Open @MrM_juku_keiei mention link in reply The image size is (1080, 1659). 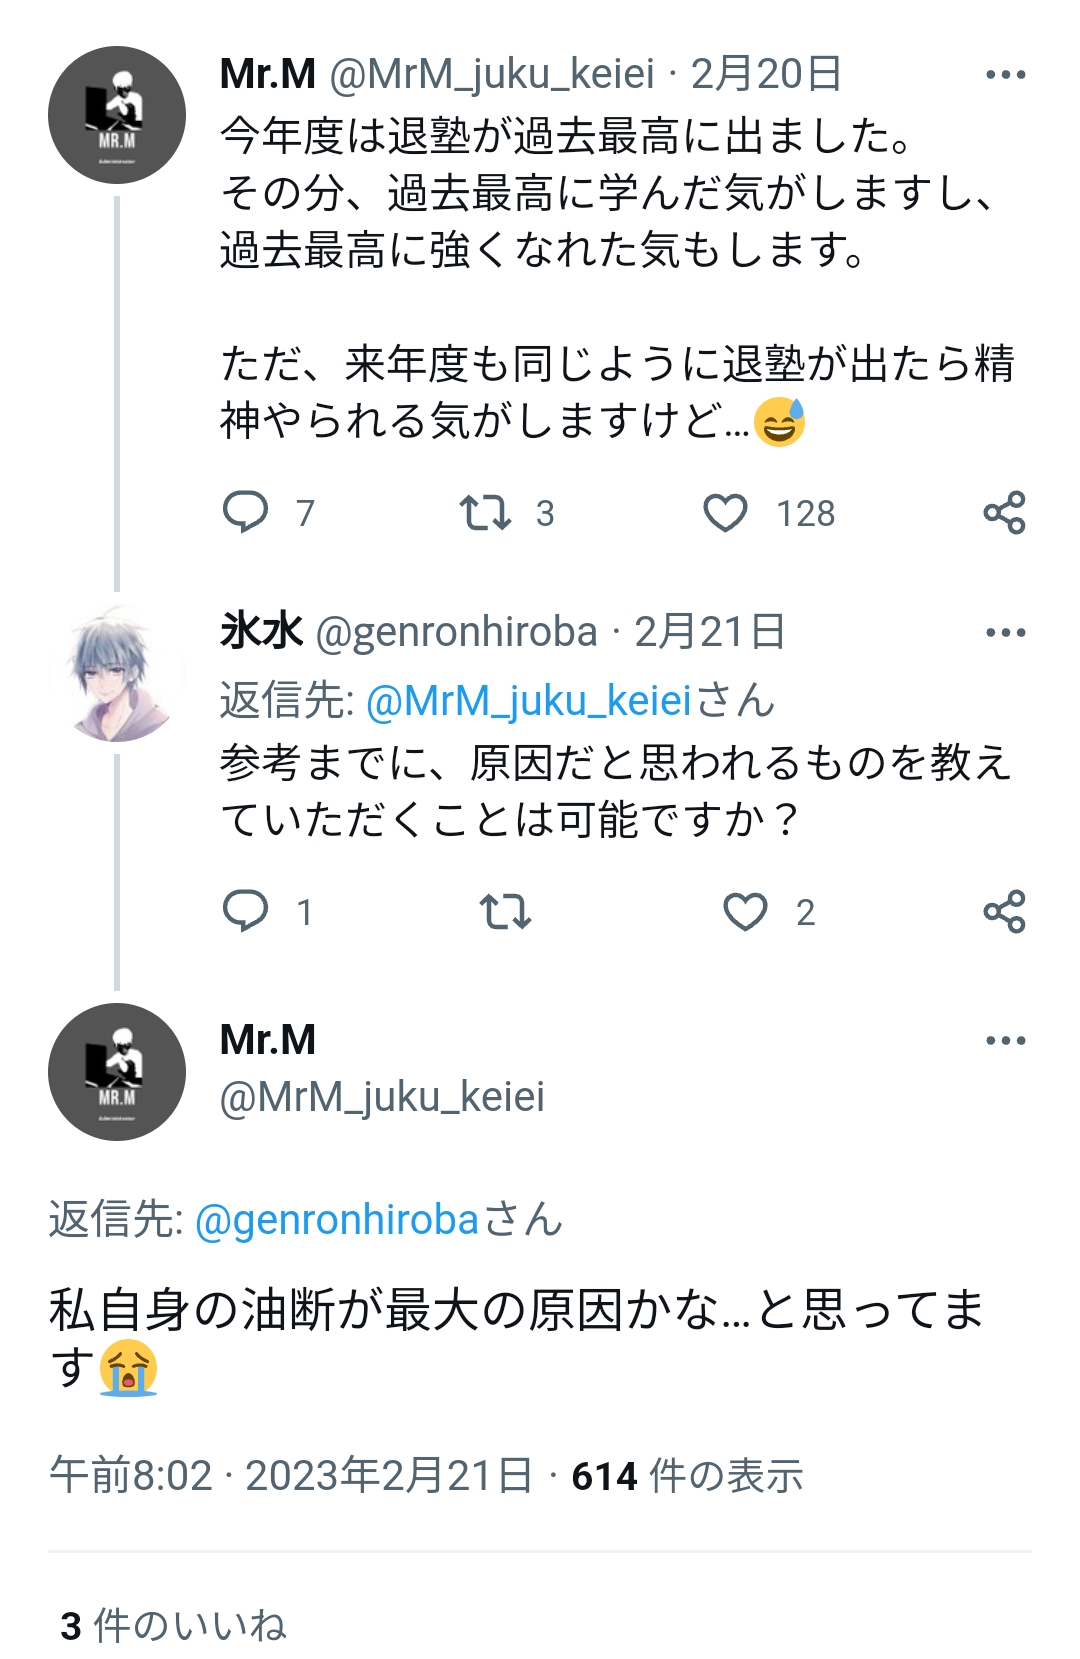529,701
